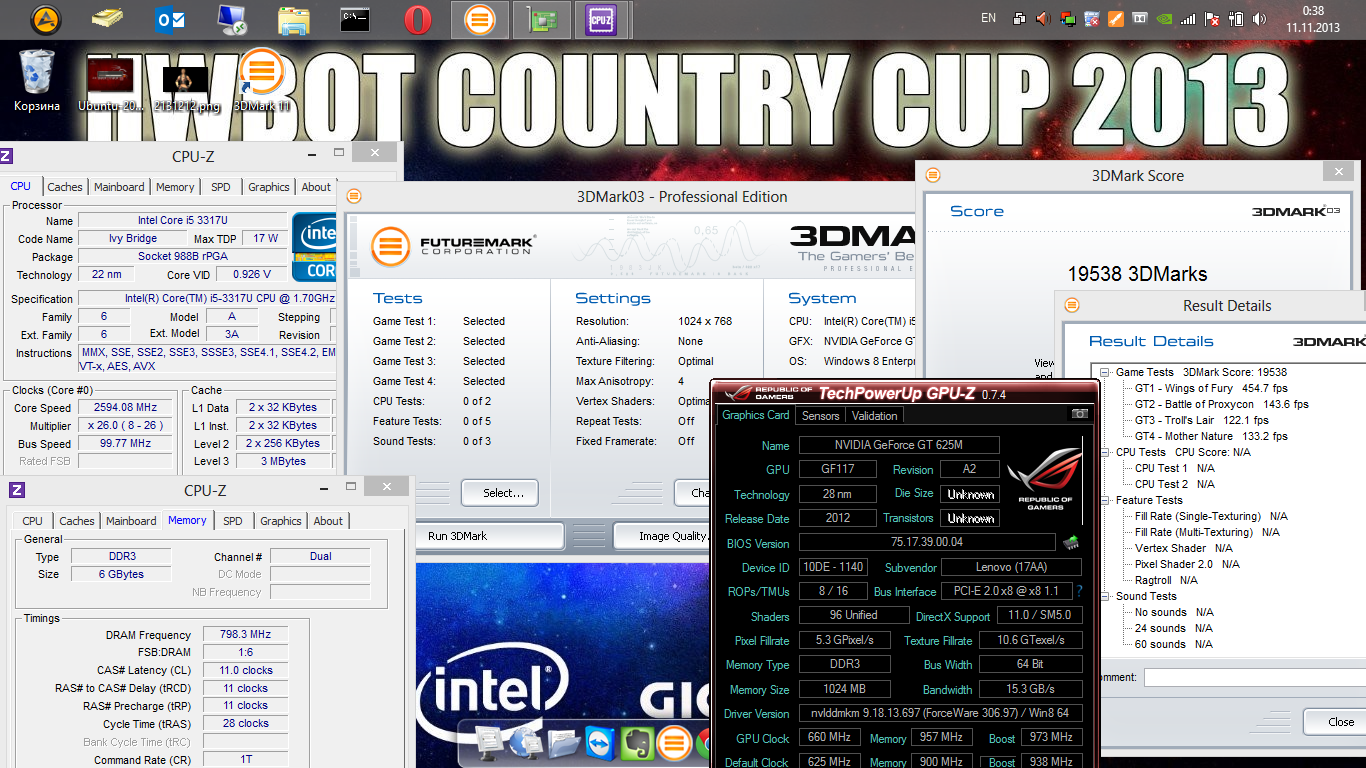Viewport: 1366px width, 768px height.
Task: Switch to CPU tab in lower CPU-Z window
Action: tap(33, 521)
